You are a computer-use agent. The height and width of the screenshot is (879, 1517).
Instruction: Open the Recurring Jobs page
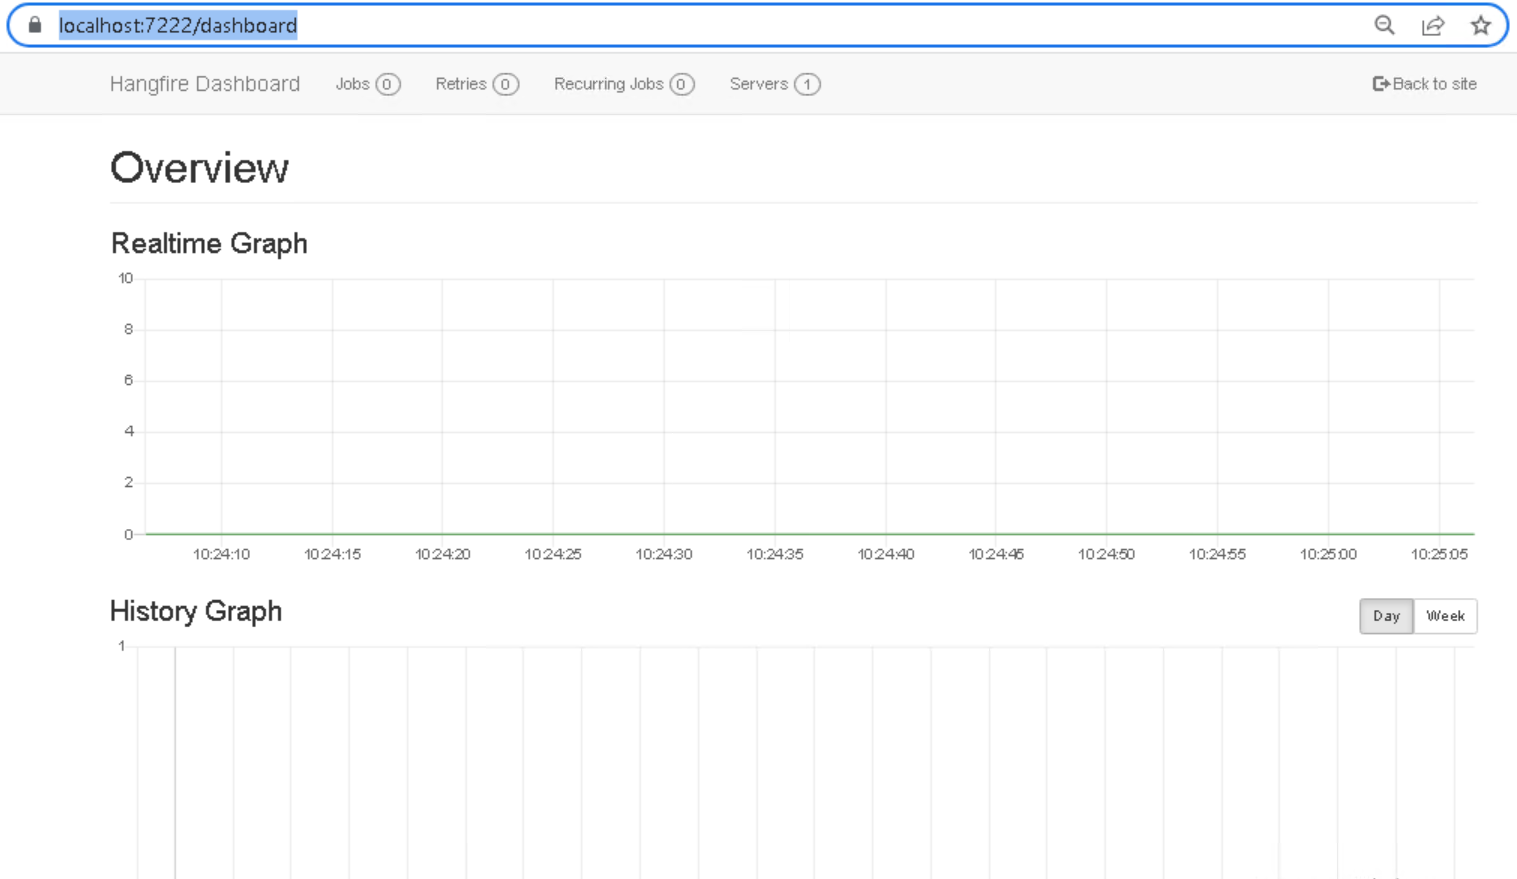click(x=608, y=84)
